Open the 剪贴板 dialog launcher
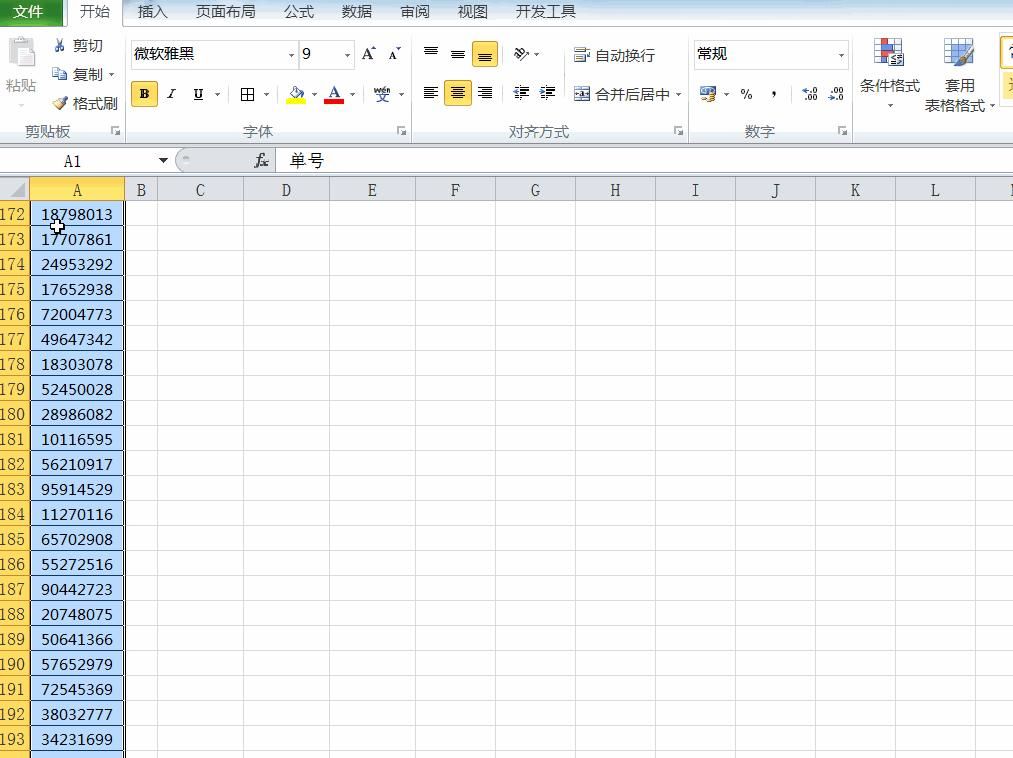This screenshot has width=1013, height=758. click(x=116, y=131)
